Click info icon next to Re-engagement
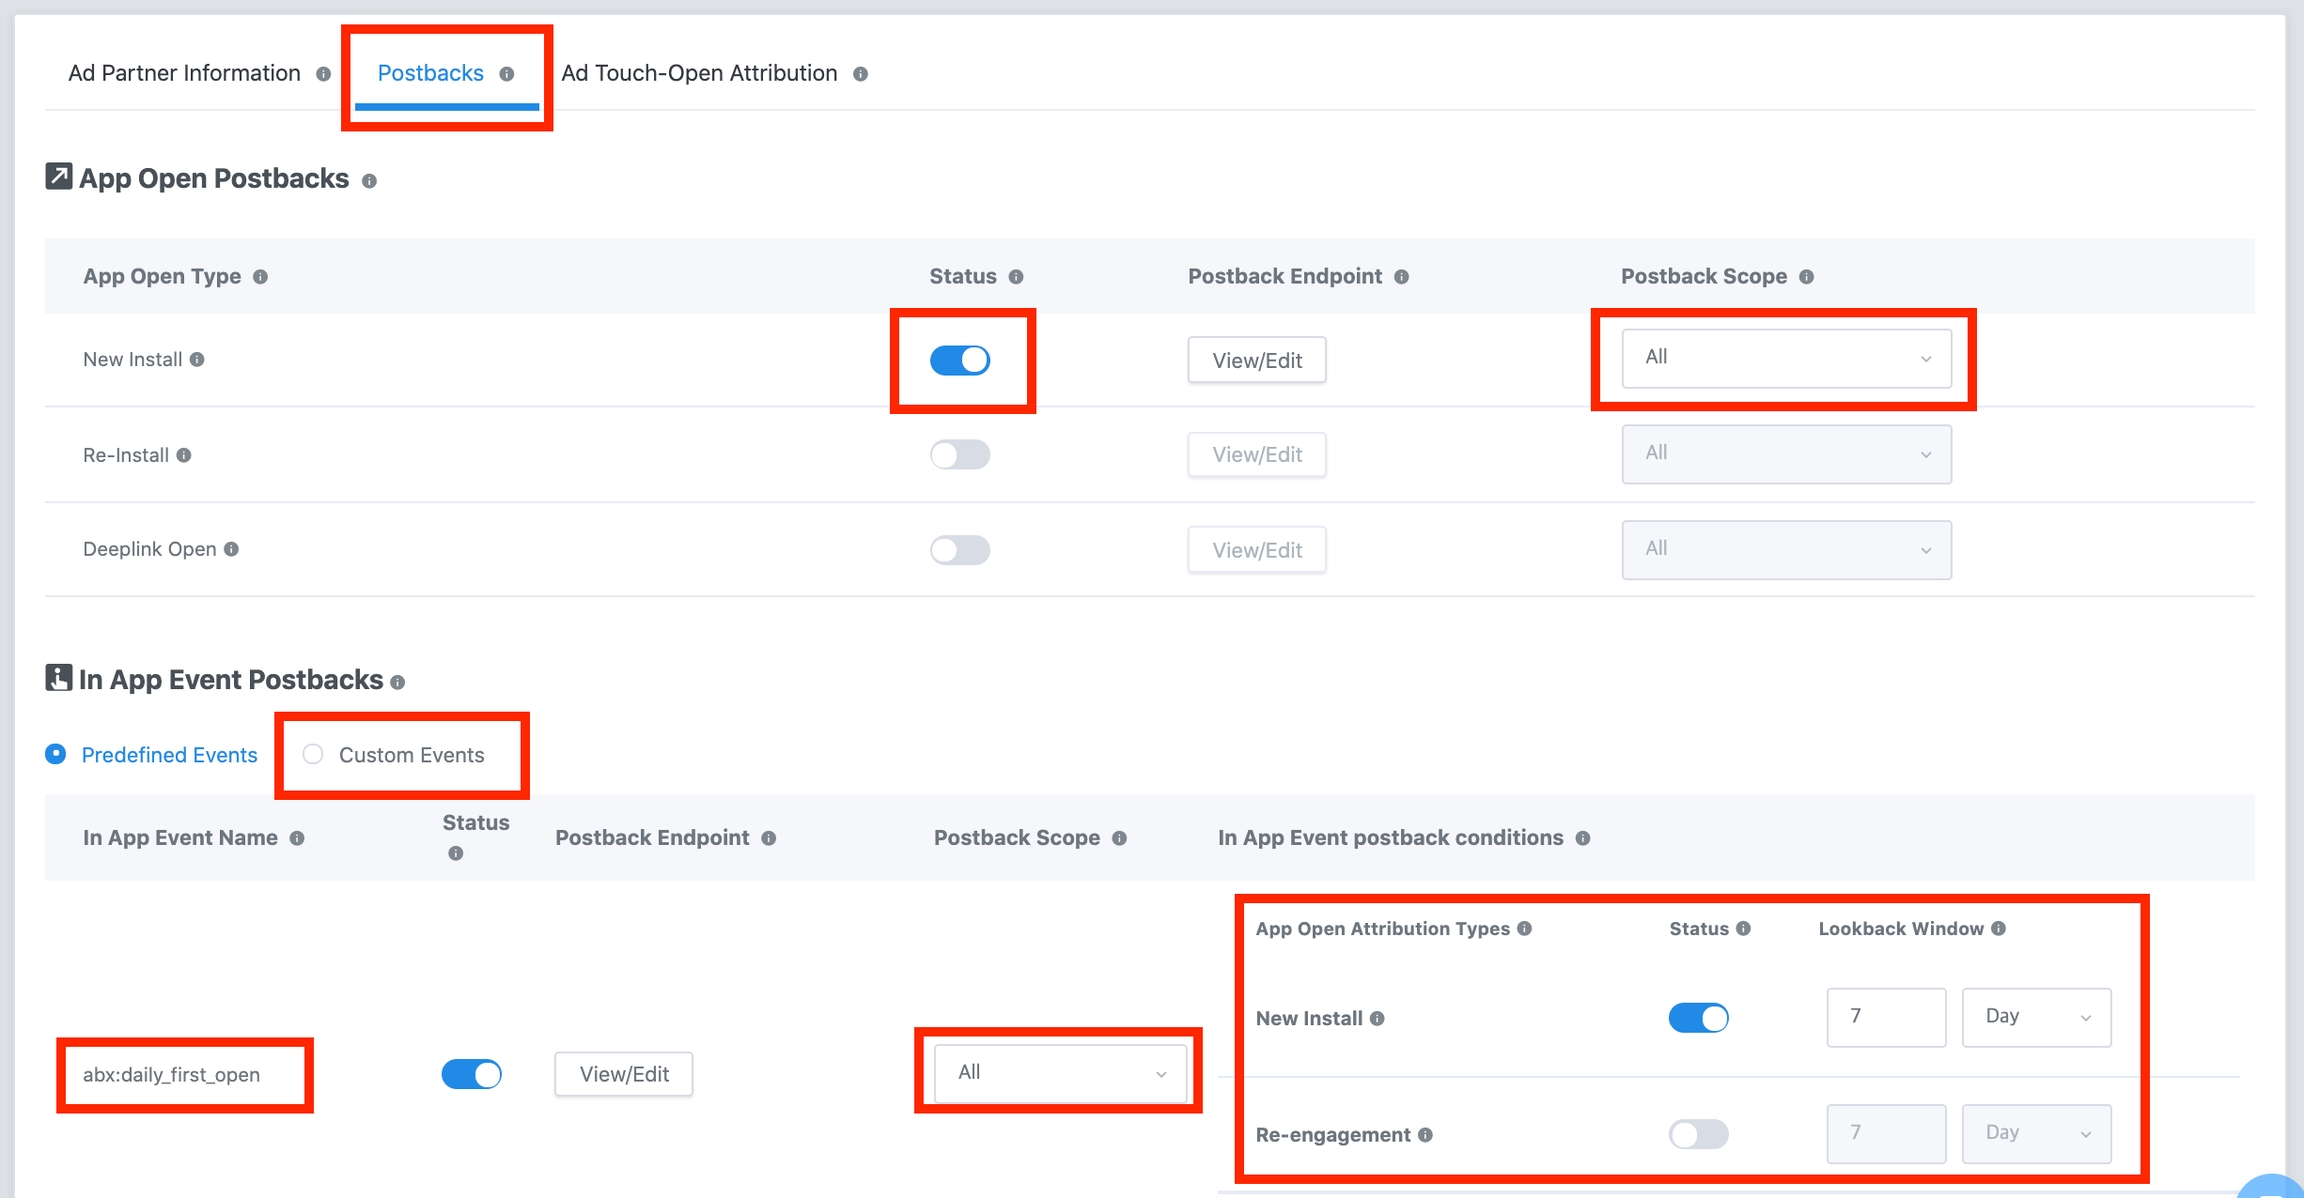2304x1198 pixels. pos(1425,1135)
